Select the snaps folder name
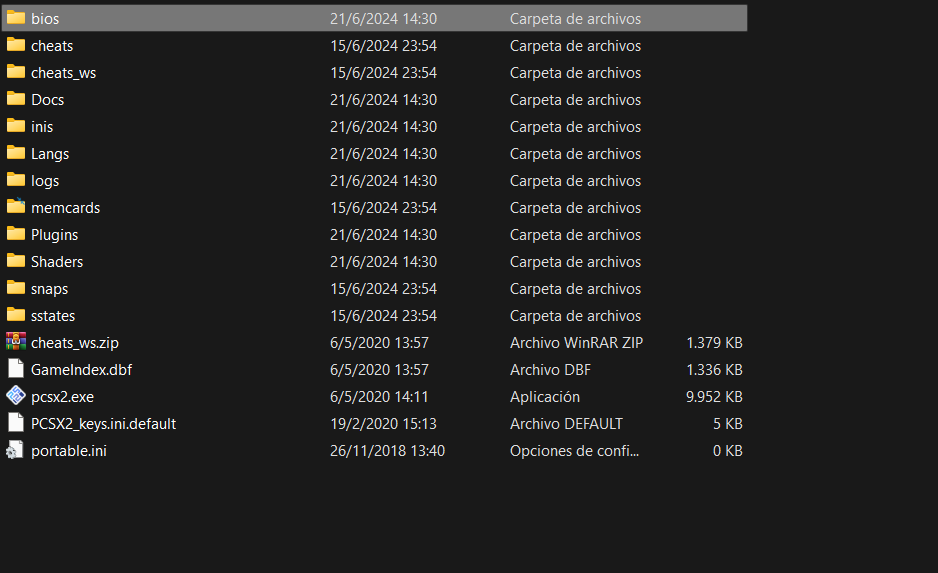The image size is (938, 573). point(50,289)
